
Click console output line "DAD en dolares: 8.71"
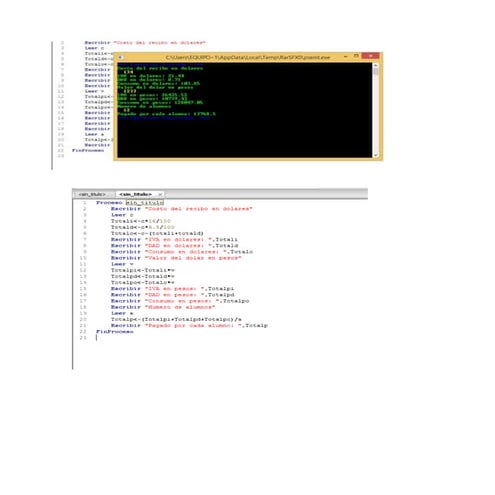coord(149,80)
